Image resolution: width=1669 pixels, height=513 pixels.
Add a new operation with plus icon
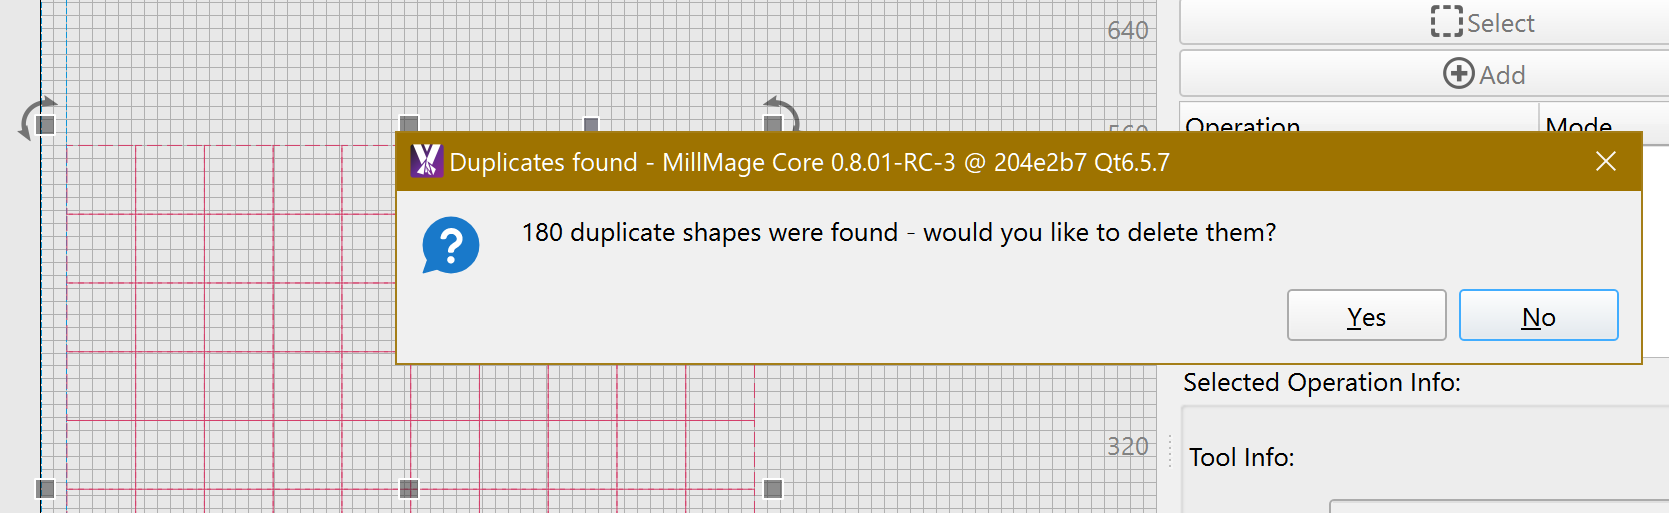pyautogui.click(x=1483, y=74)
